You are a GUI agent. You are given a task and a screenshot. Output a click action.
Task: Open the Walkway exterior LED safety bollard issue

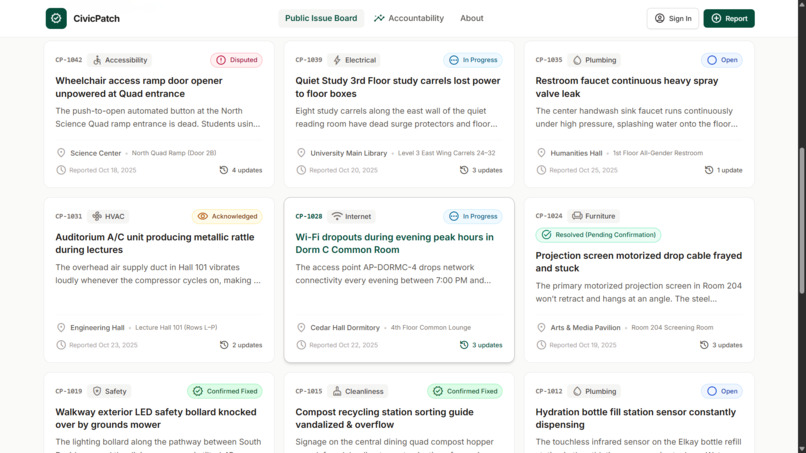pos(156,418)
